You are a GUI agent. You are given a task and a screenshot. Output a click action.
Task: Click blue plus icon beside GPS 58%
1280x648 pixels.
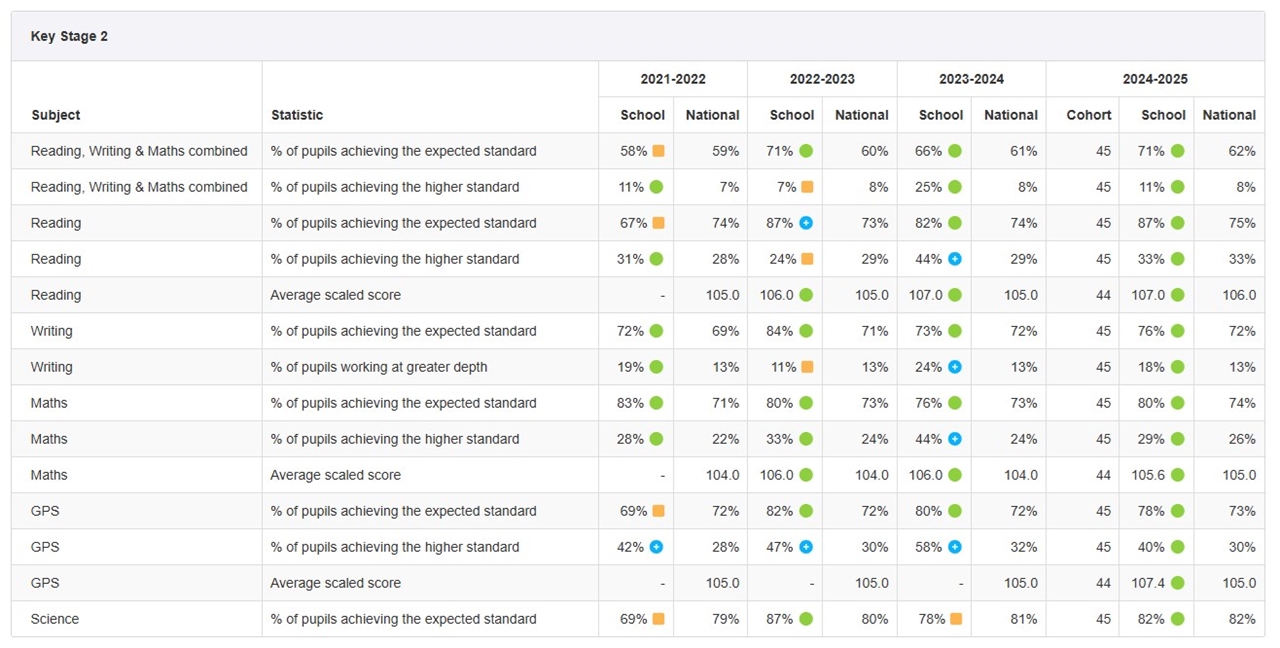coord(955,547)
